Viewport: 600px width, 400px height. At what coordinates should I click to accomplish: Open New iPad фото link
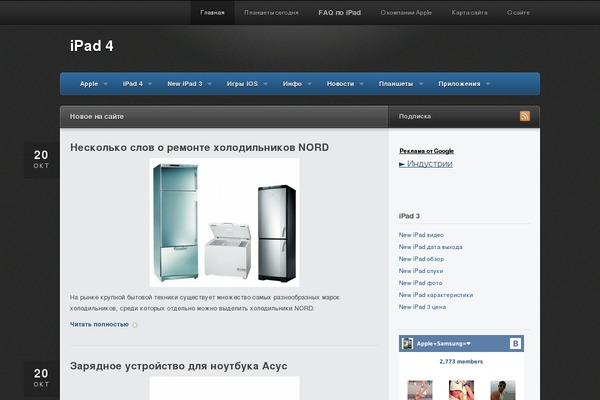point(421,283)
